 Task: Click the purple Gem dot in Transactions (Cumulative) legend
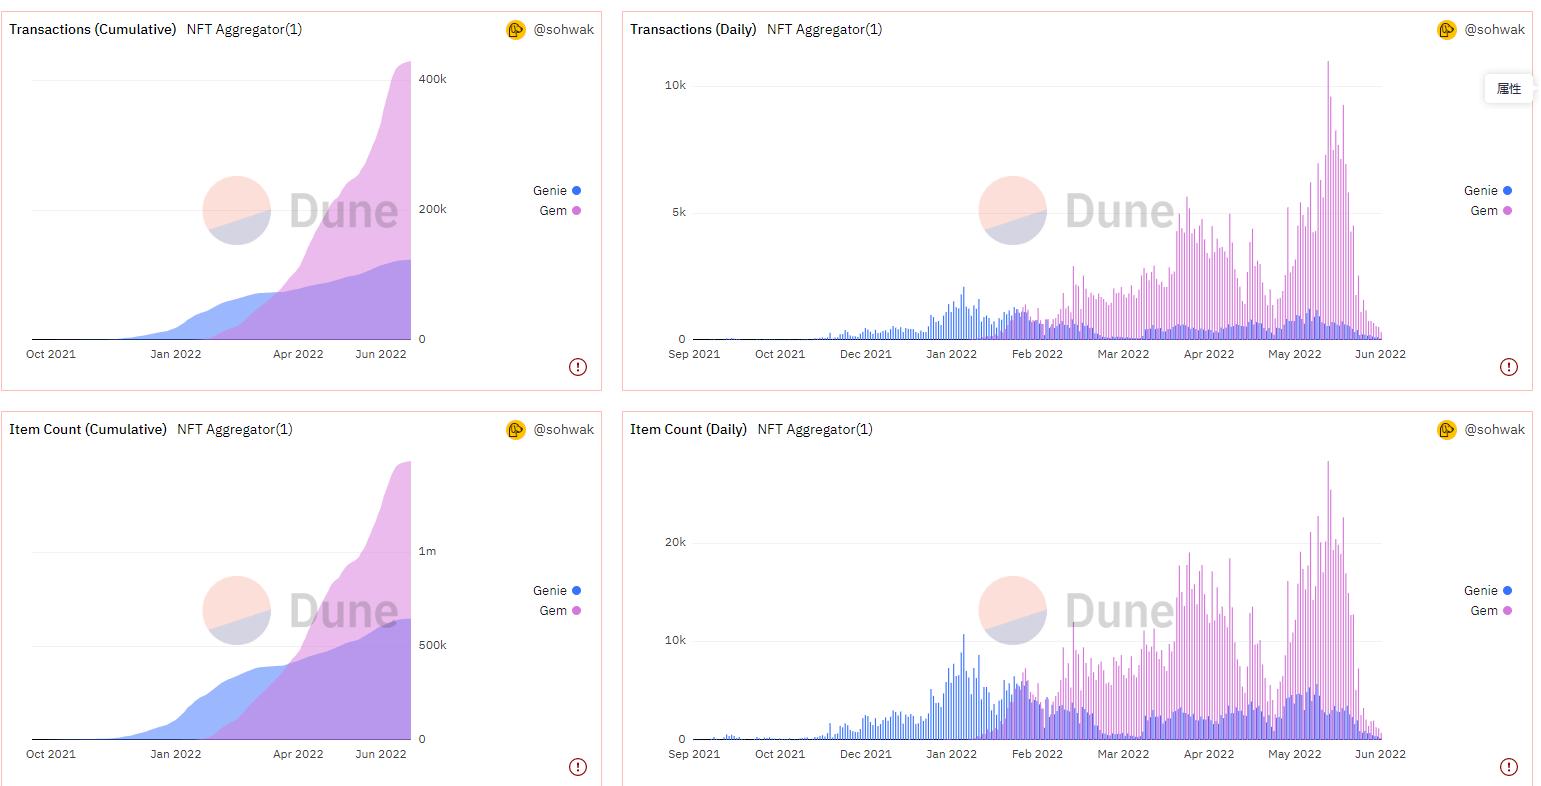(576, 211)
